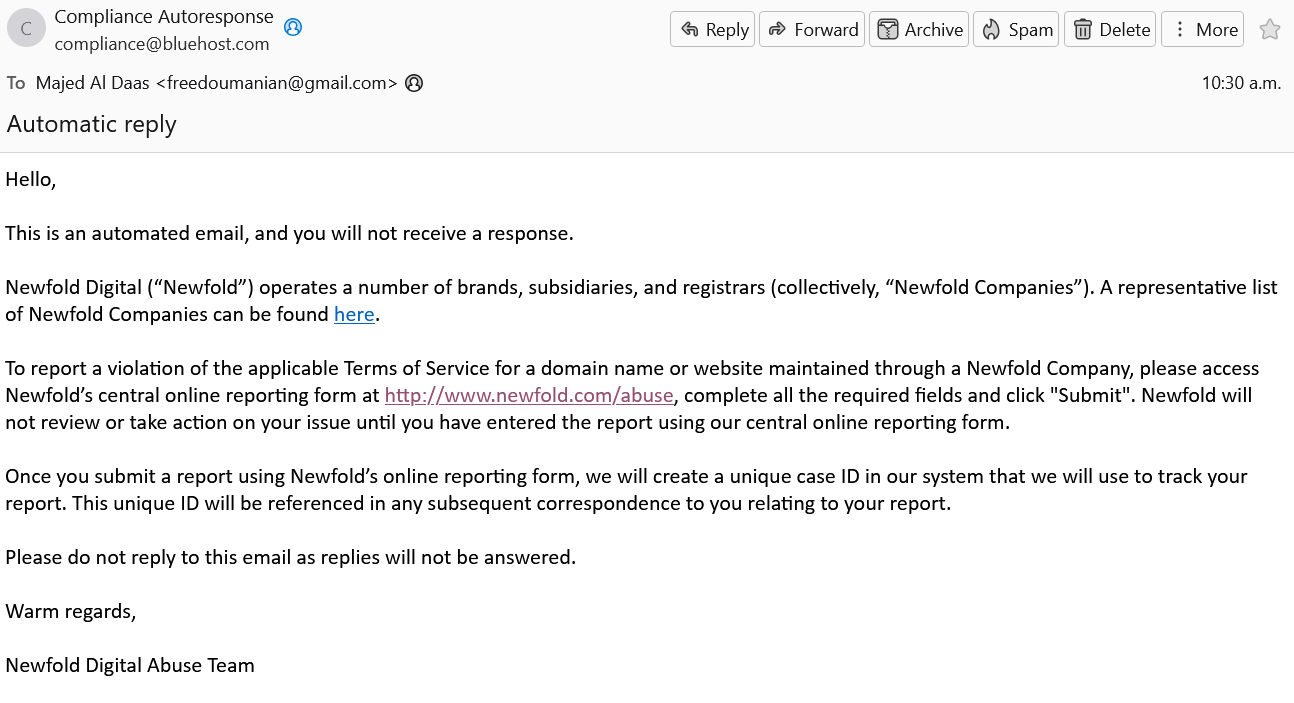
Task: Open the newfold.com/abuse reporting link
Action: click(x=529, y=395)
